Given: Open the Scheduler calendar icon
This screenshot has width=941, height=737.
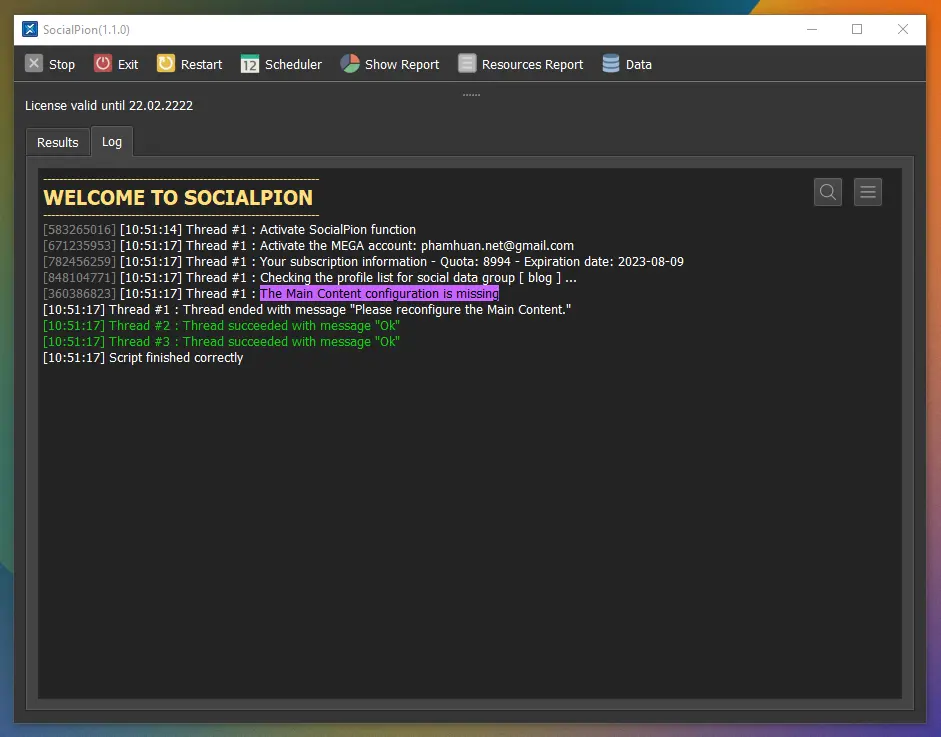Looking at the screenshot, I should (250, 64).
